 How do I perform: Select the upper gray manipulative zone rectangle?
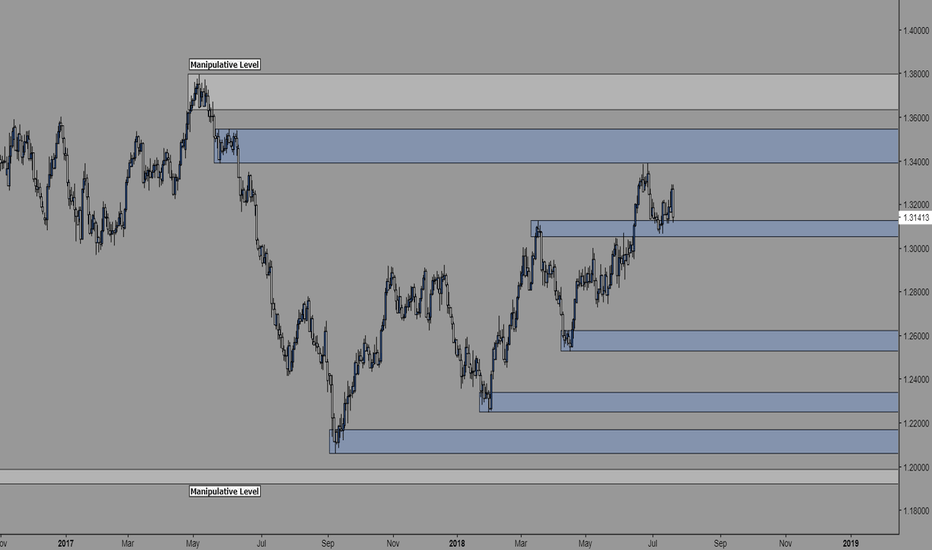point(543,92)
